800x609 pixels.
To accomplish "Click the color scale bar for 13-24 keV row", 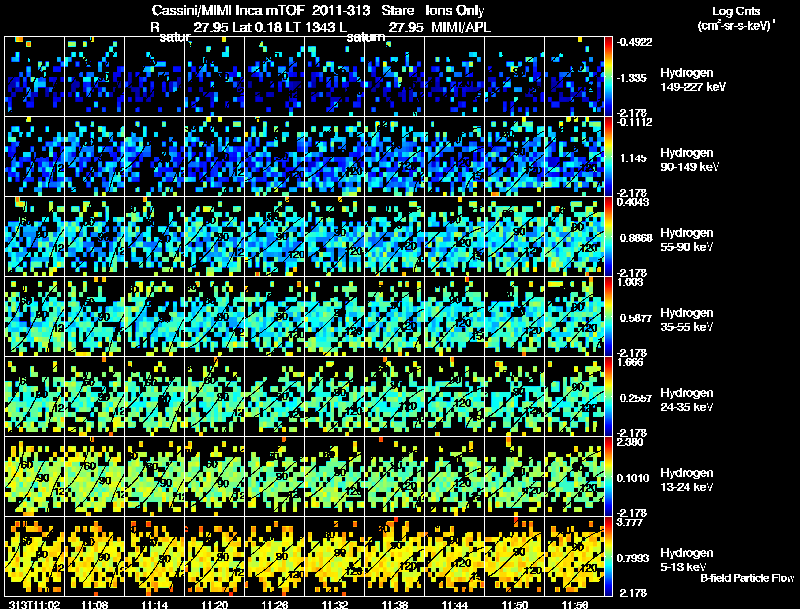I will [x=608, y=476].
